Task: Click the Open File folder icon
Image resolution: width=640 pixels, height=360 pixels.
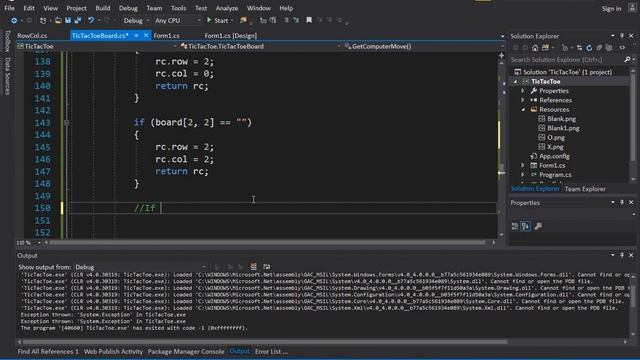Action: pos(58,20)
